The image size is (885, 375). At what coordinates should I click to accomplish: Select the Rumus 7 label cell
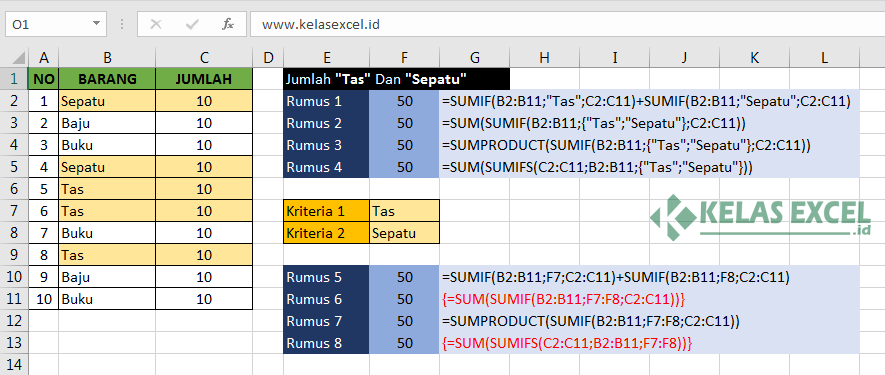326,321
